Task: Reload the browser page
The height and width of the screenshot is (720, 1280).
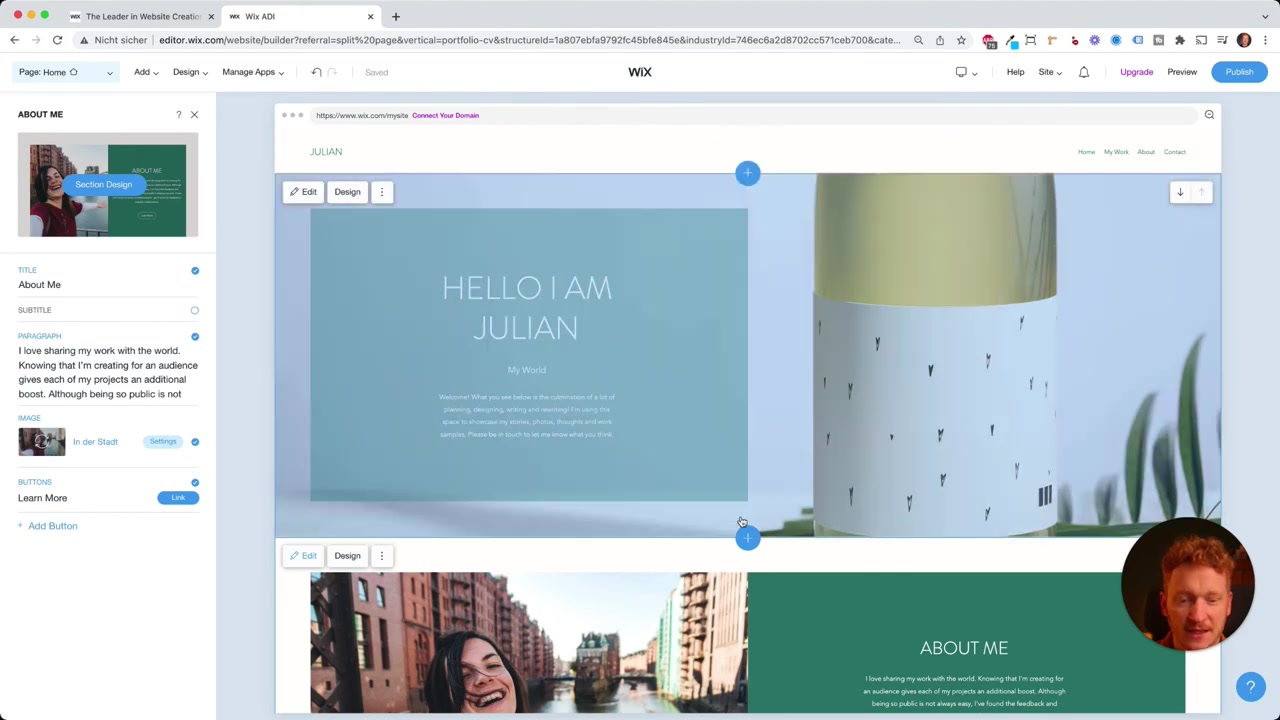Action: [57, 40]
